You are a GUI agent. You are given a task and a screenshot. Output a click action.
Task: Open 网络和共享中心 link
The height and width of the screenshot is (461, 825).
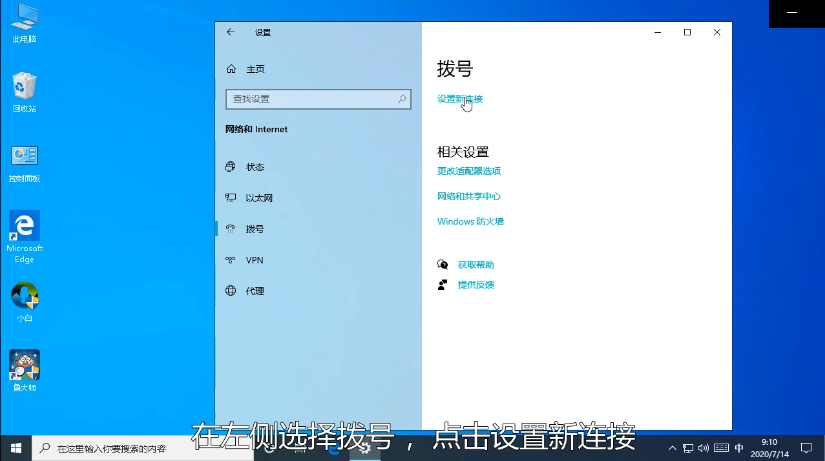pyautogui.click(x=469, y=197)
